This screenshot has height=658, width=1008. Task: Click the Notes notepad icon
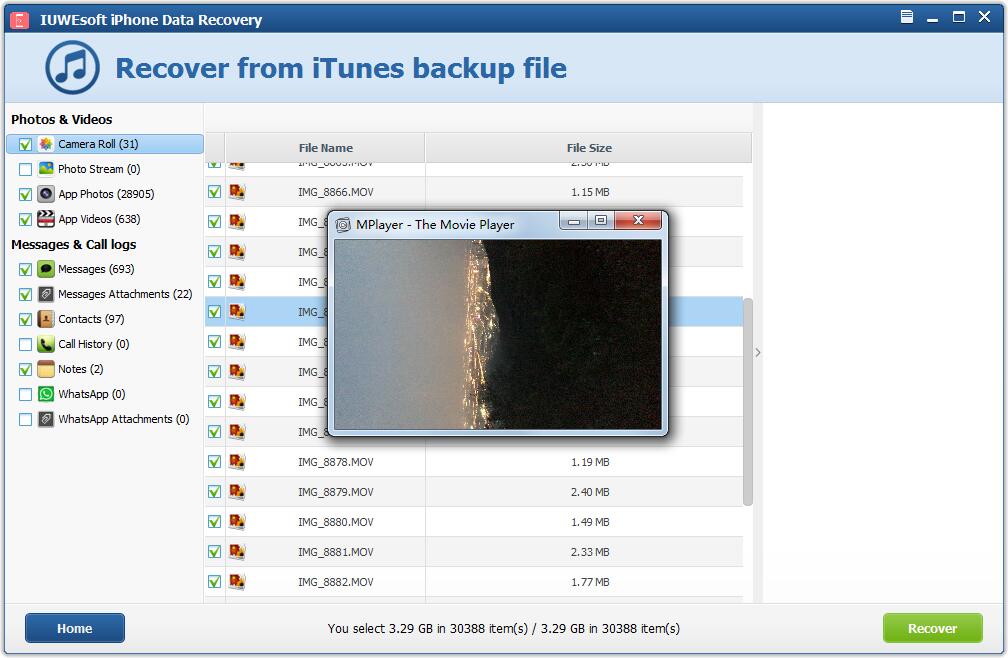tap(46, 369)
